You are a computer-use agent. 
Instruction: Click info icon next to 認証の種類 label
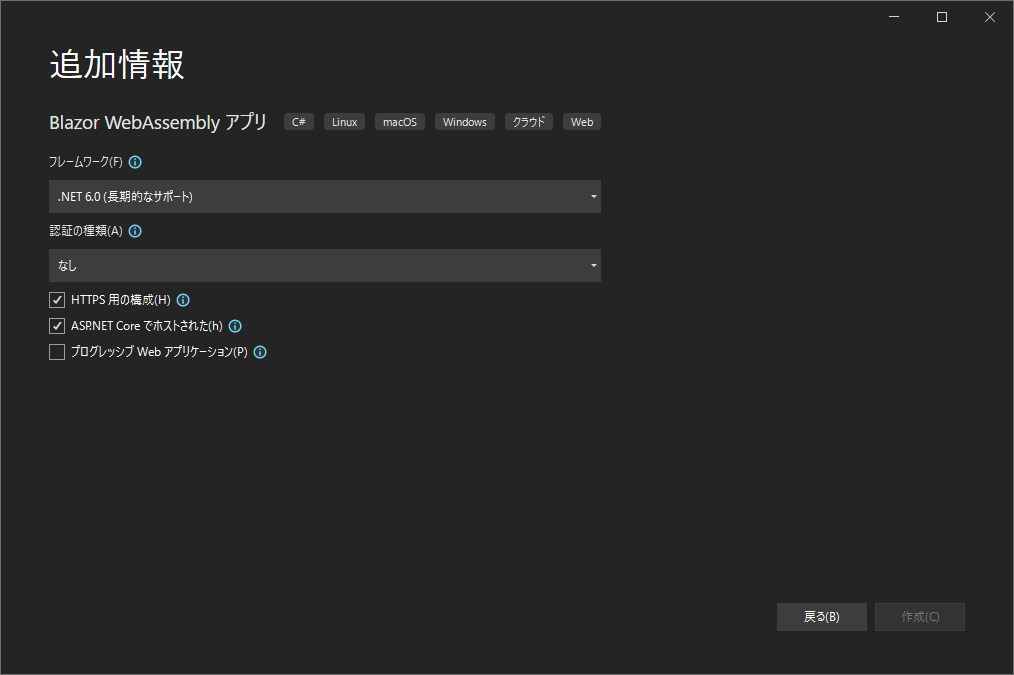135,231
